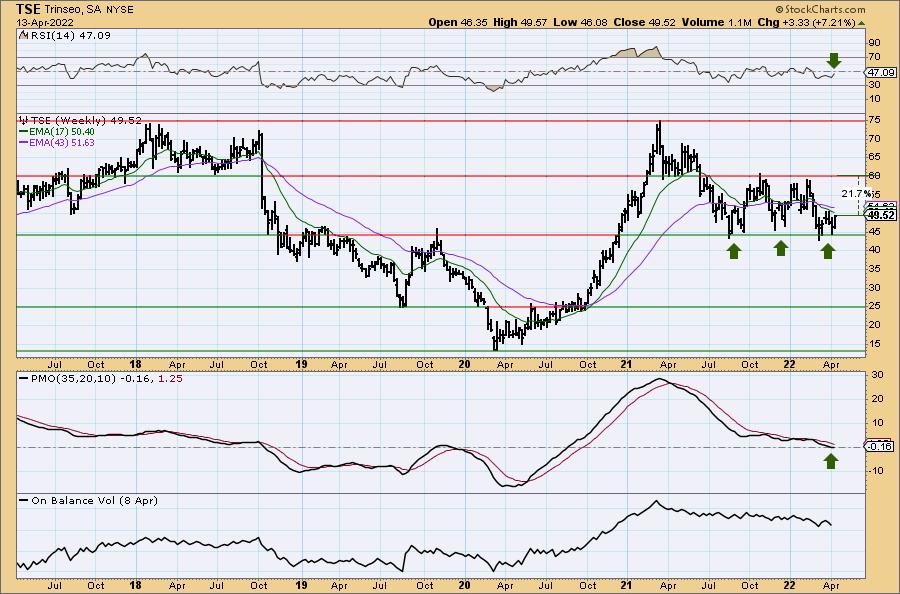Click the 90 label on RSI axis

(x=874, y=42)
